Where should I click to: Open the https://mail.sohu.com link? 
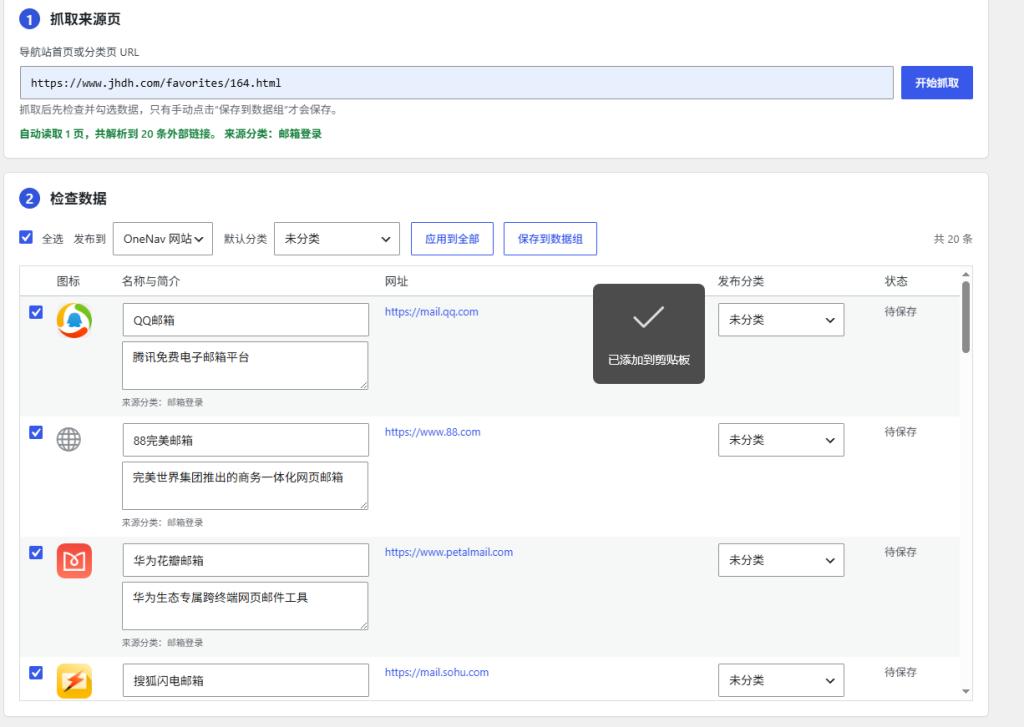(436, 673)
